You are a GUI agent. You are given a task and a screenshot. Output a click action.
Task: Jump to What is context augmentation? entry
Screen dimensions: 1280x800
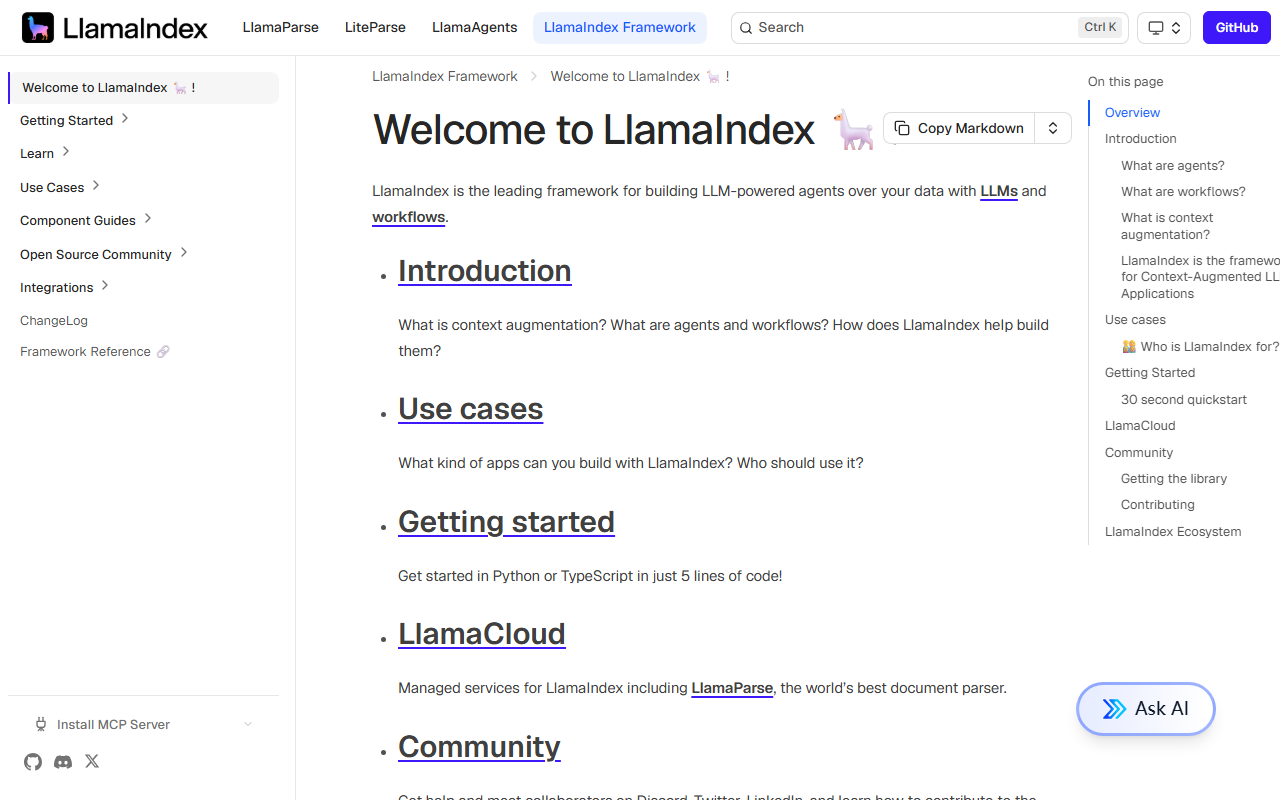point(1167,226)
